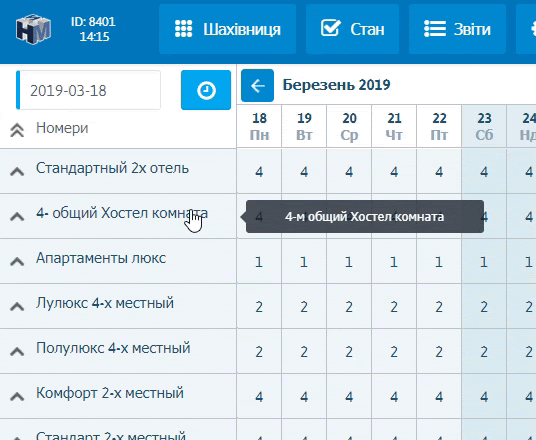Click Полулюкс 4-х местный row name
Viewport: 536px width, 440px height.
(x=113, y=348)
